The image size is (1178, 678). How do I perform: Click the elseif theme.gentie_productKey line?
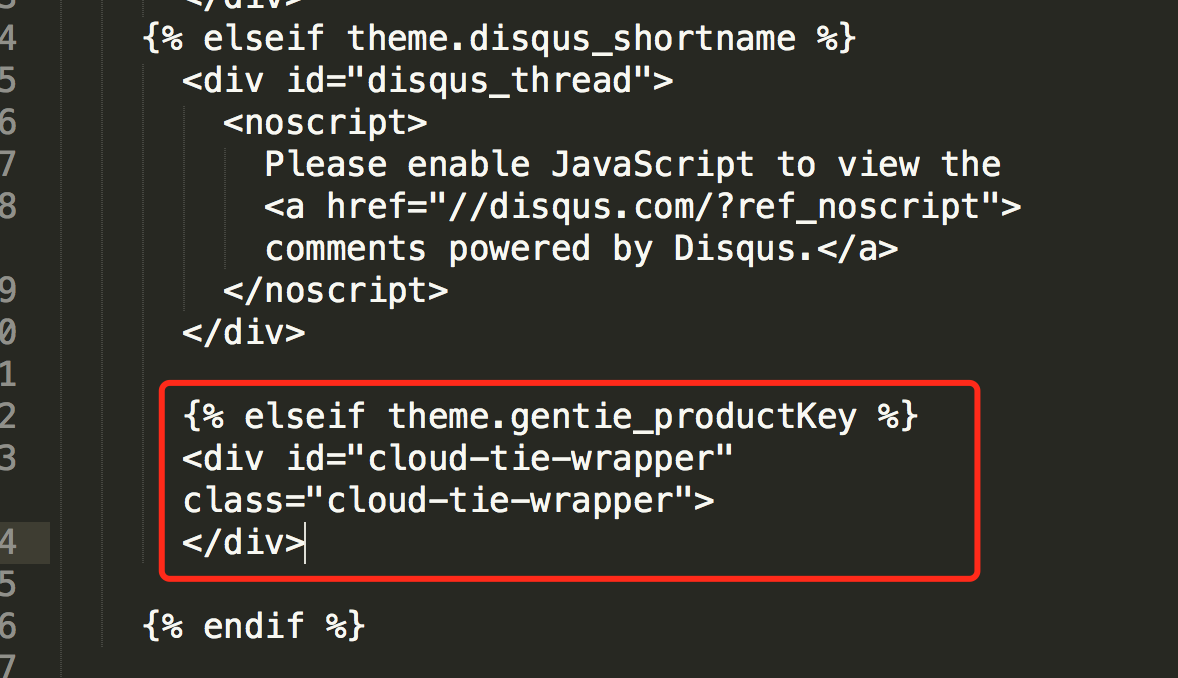pyautogui.click(x=551, y=416)
